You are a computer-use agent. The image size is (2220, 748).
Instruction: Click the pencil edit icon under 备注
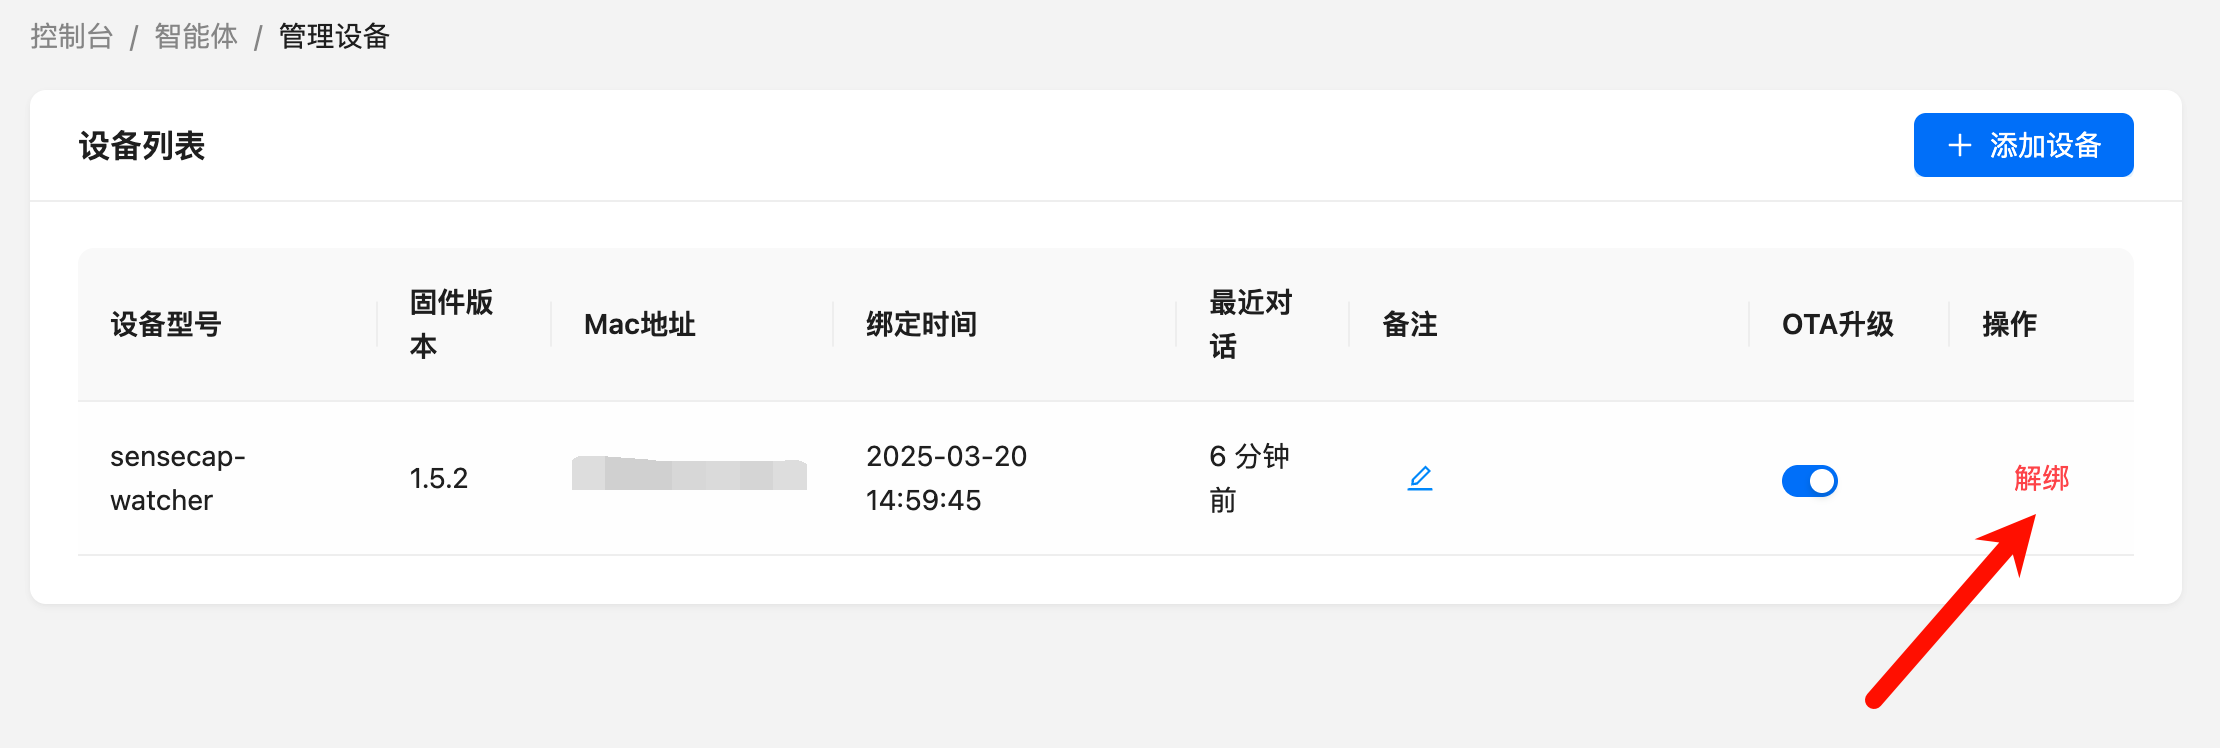coord(1420,478)
